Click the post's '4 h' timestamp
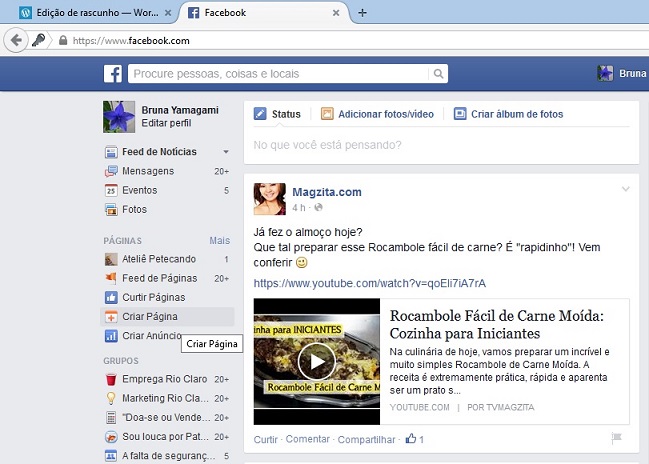 point(299,207)
